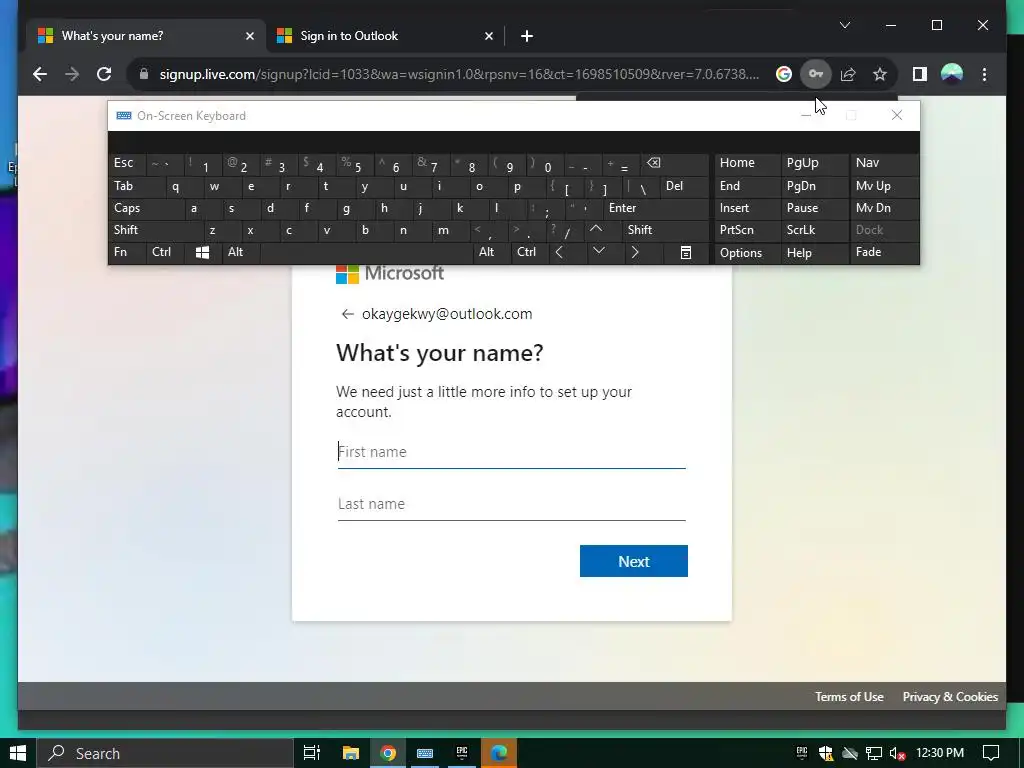Close the On-Screen Keyboard window

pos(897,116)
